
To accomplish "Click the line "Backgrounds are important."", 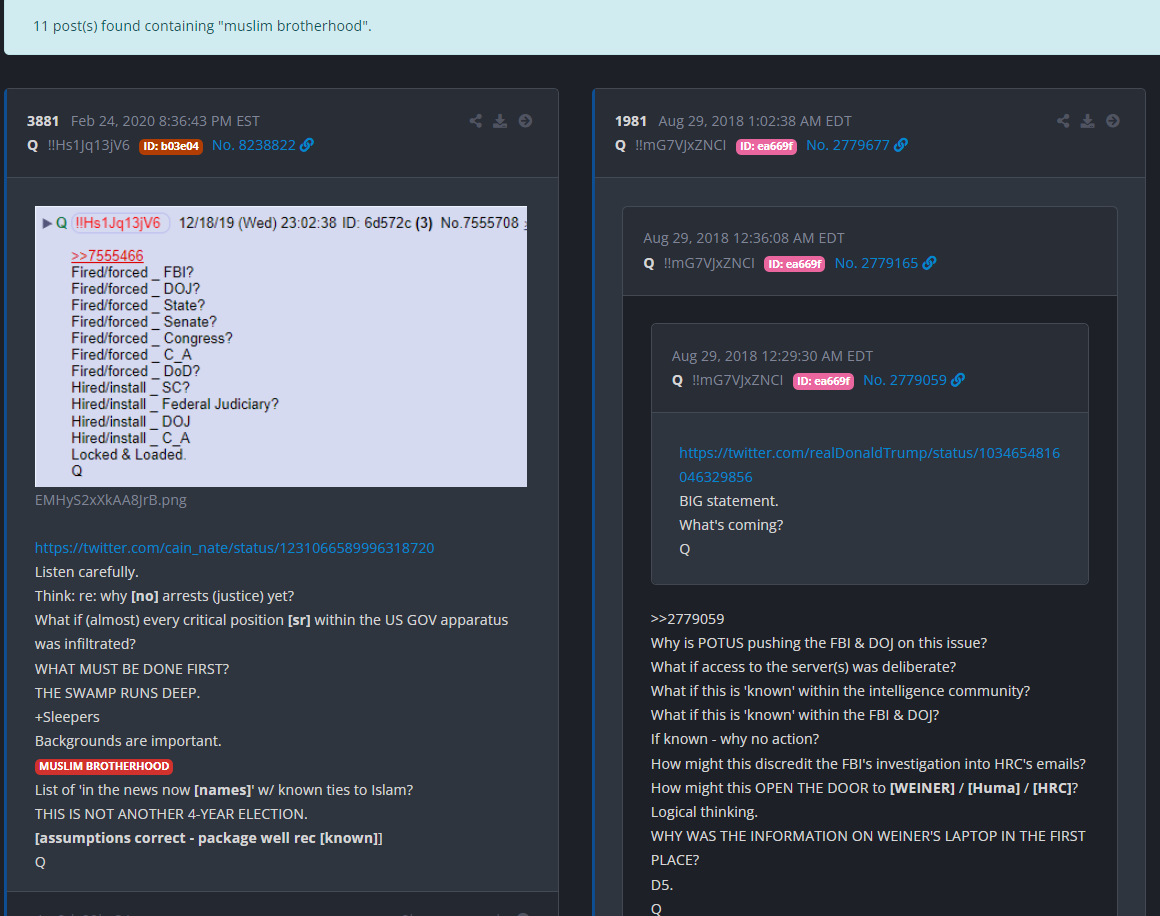I will 128,741.
